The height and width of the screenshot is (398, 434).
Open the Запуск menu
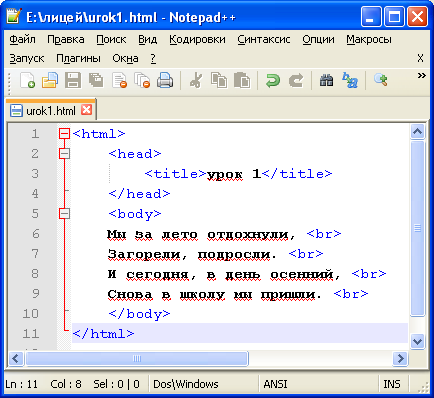coord(27,58)
